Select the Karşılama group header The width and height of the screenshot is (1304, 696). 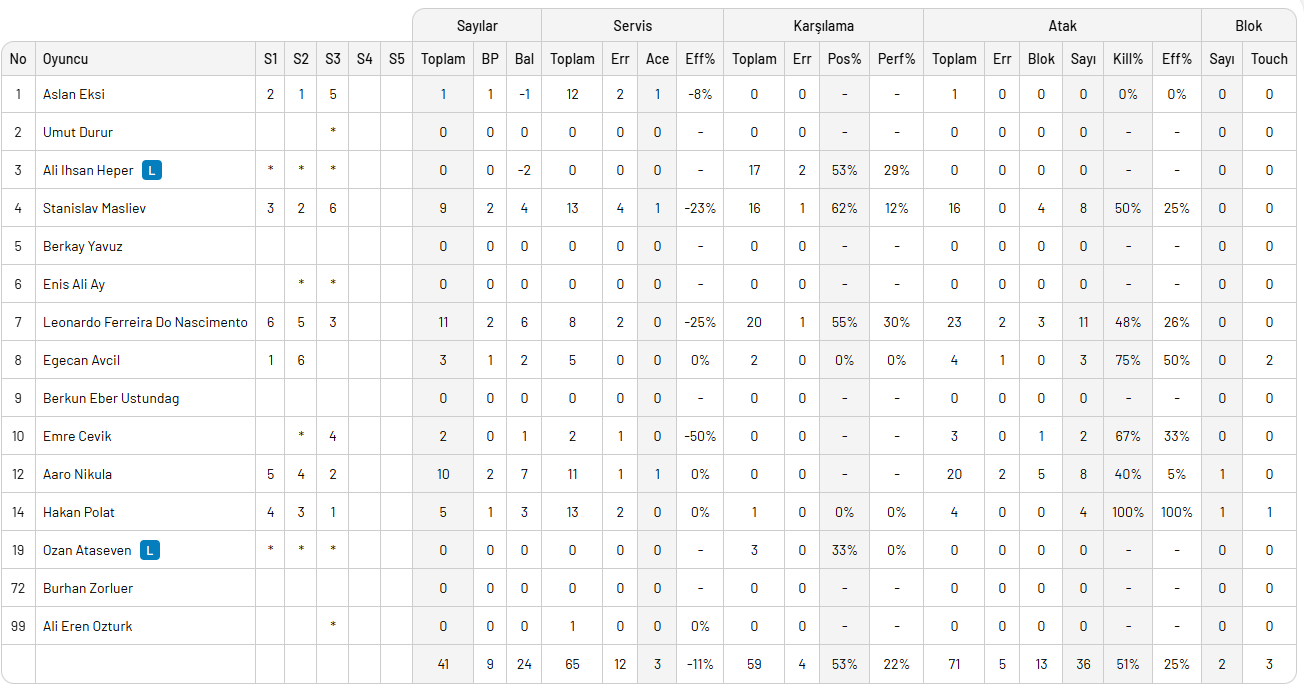coord(822,26)
